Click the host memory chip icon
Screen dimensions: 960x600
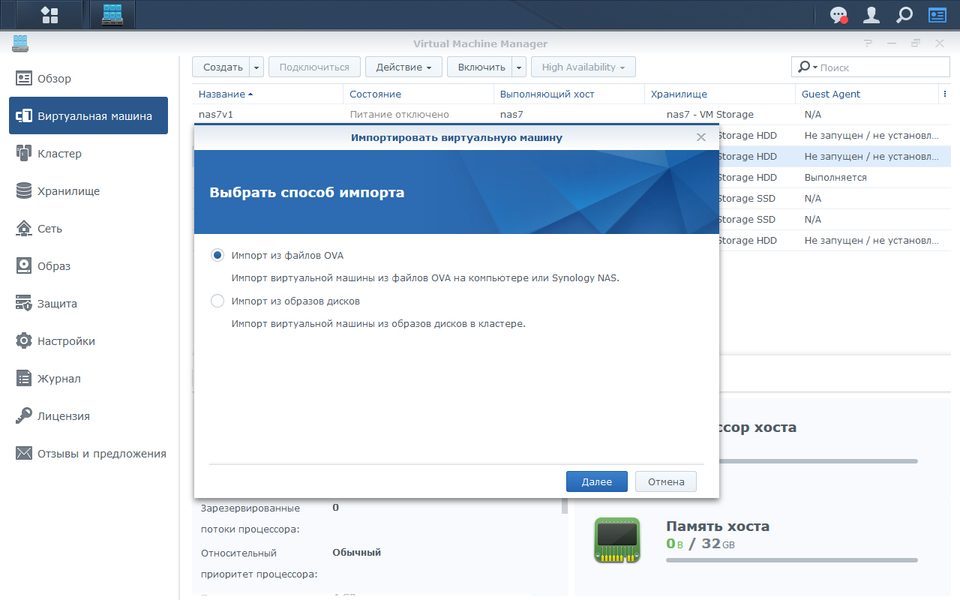(617, 540)
